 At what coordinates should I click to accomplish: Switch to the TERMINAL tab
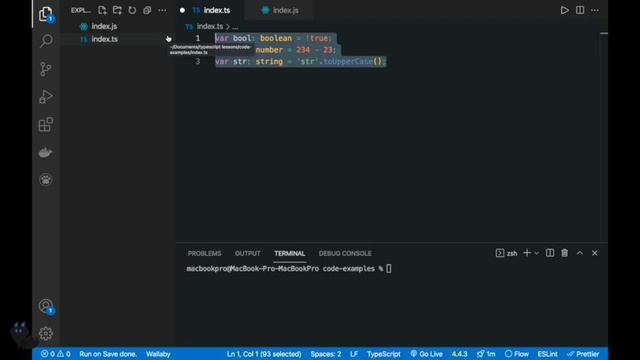[290, 253]
